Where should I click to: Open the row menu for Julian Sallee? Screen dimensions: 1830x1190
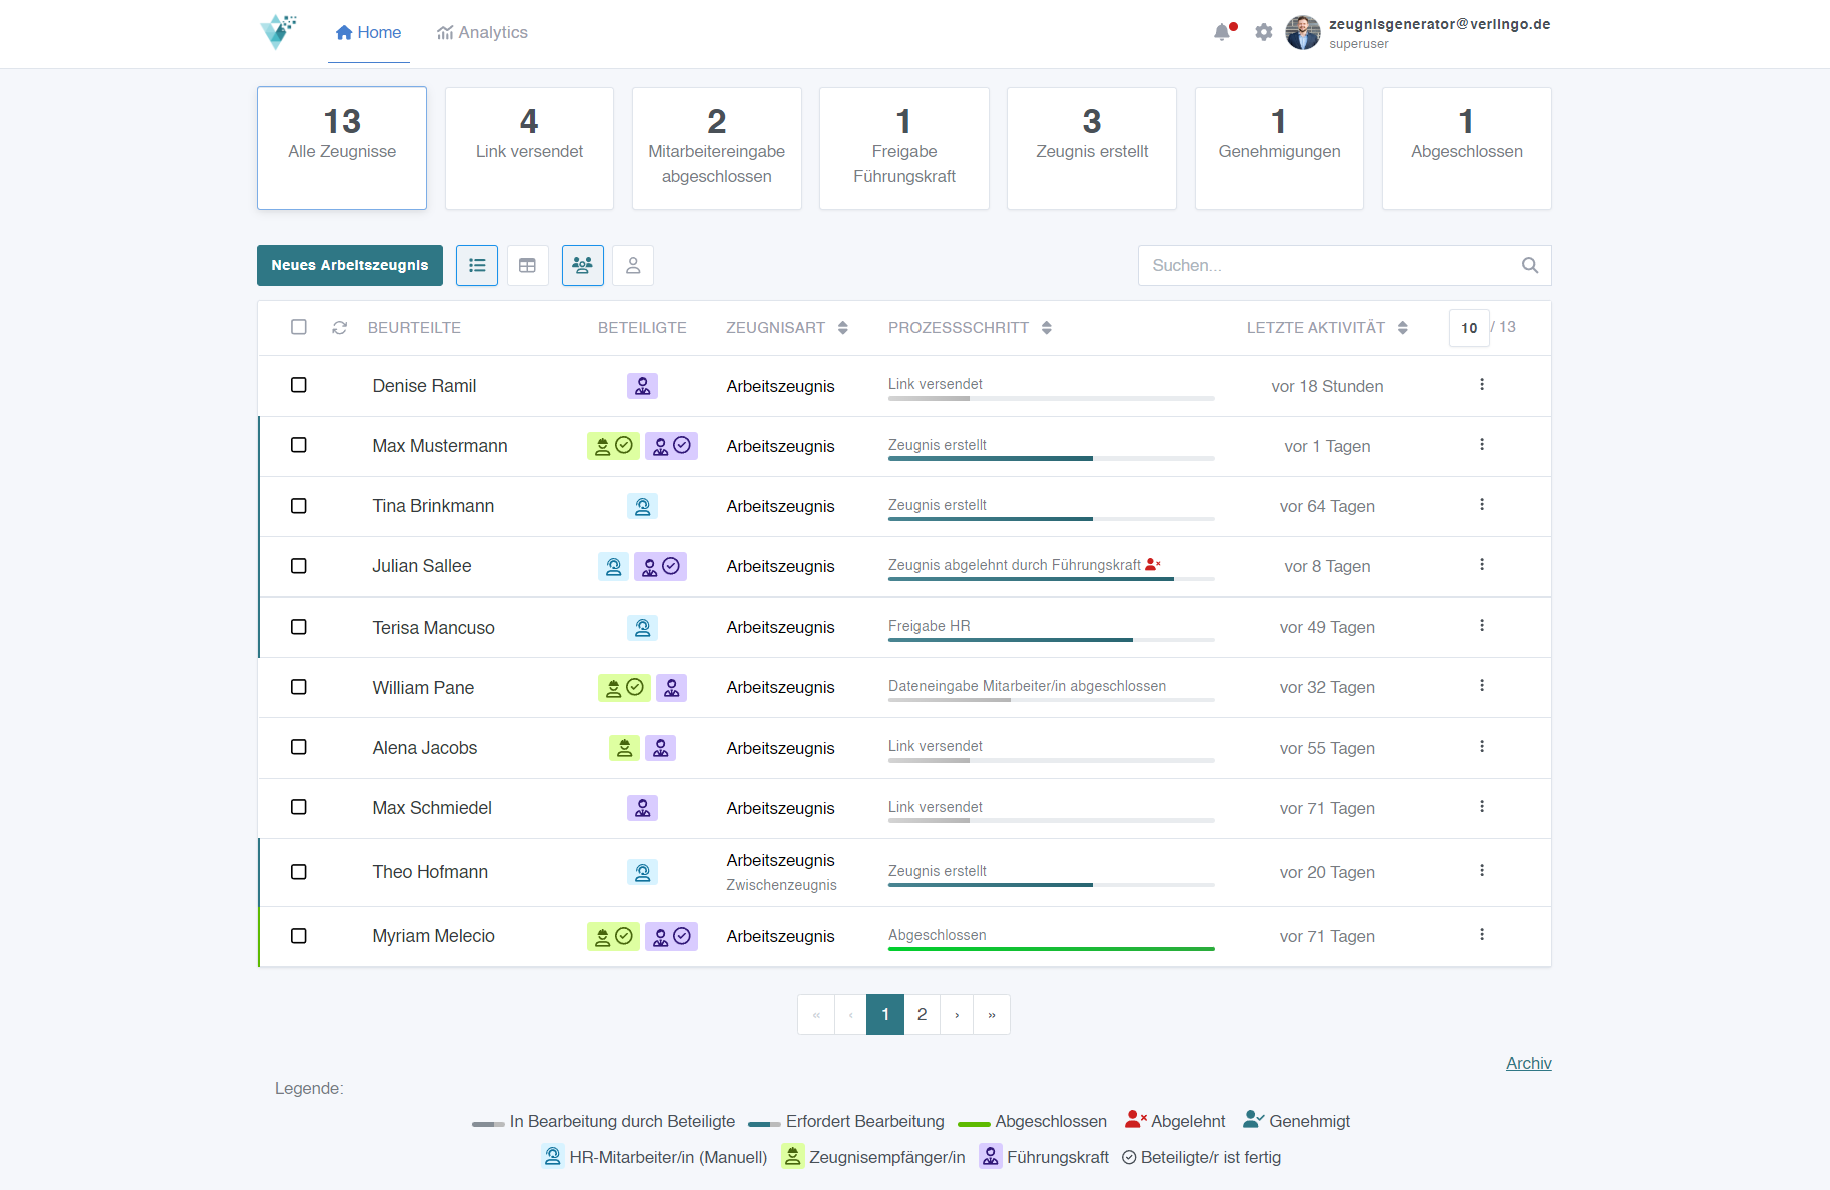coord(1482,565)
